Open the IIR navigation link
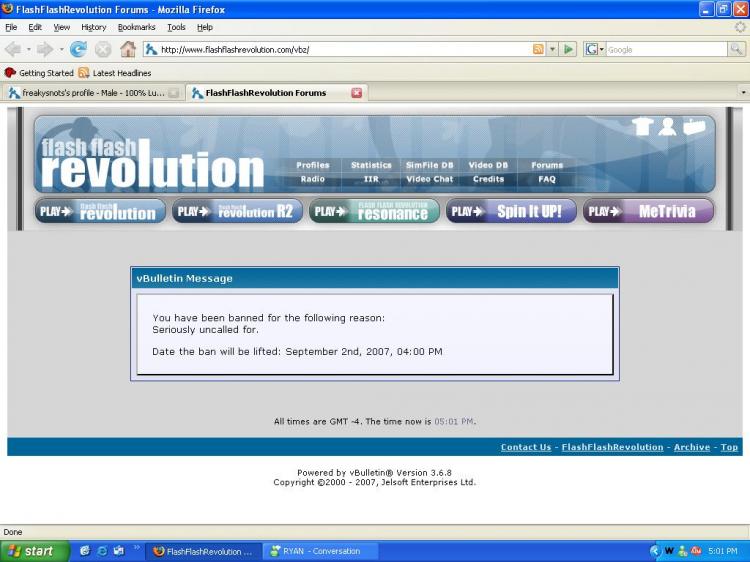The width and height of the screenshot is (750, 562). 371,179
